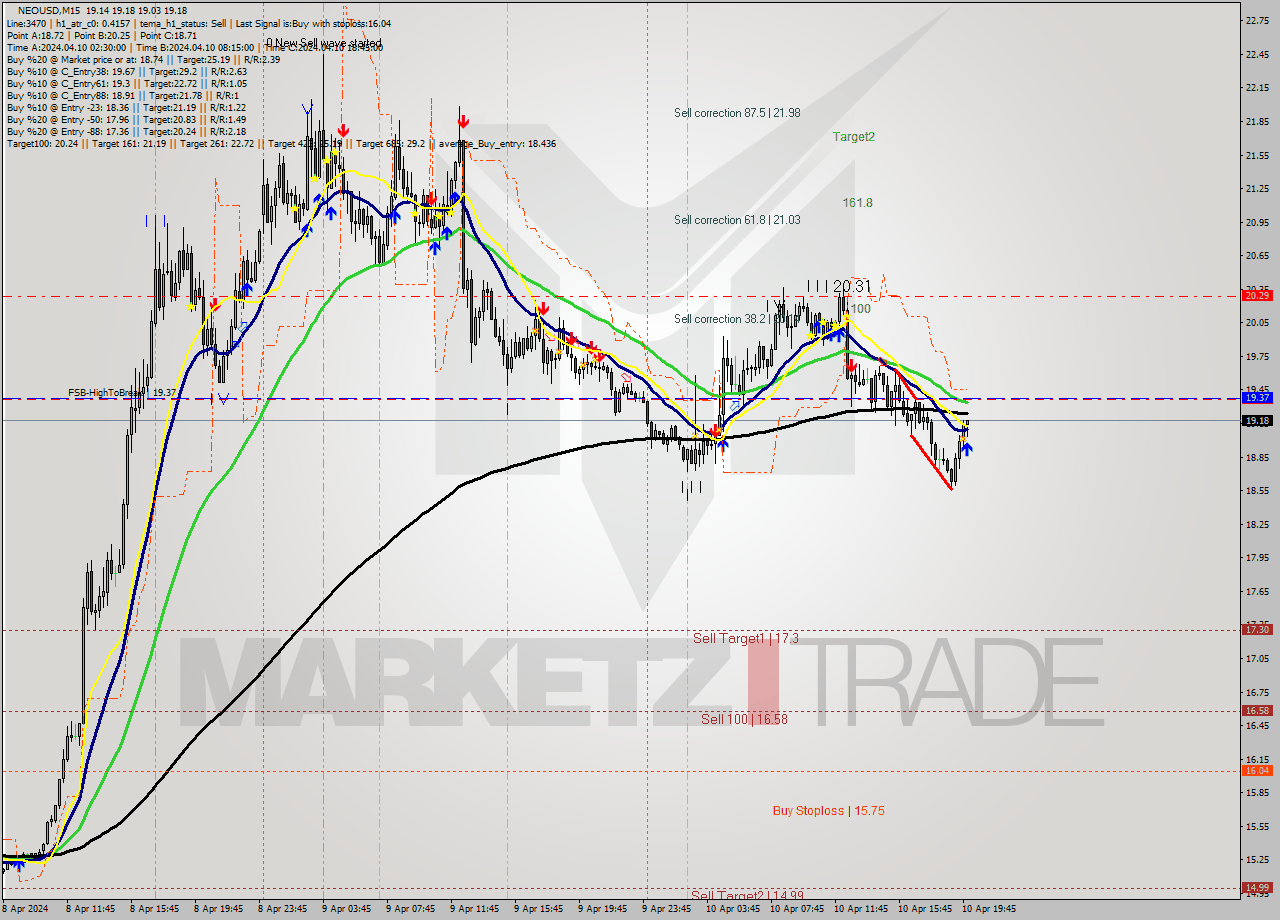Select the red 20.29 price tag on axis
The height and width of the screenshot is (920, 1280).
[1257, 295]
